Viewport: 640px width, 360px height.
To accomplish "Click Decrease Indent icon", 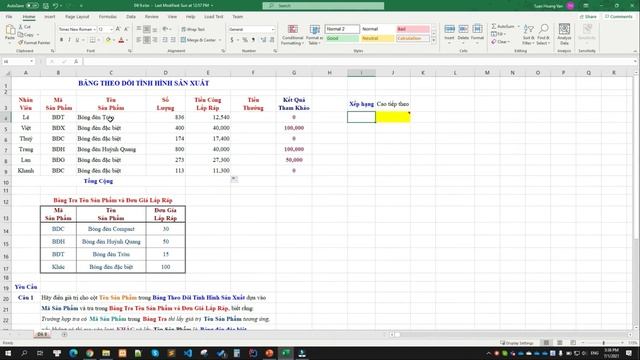I will click(x=165, y=40).
